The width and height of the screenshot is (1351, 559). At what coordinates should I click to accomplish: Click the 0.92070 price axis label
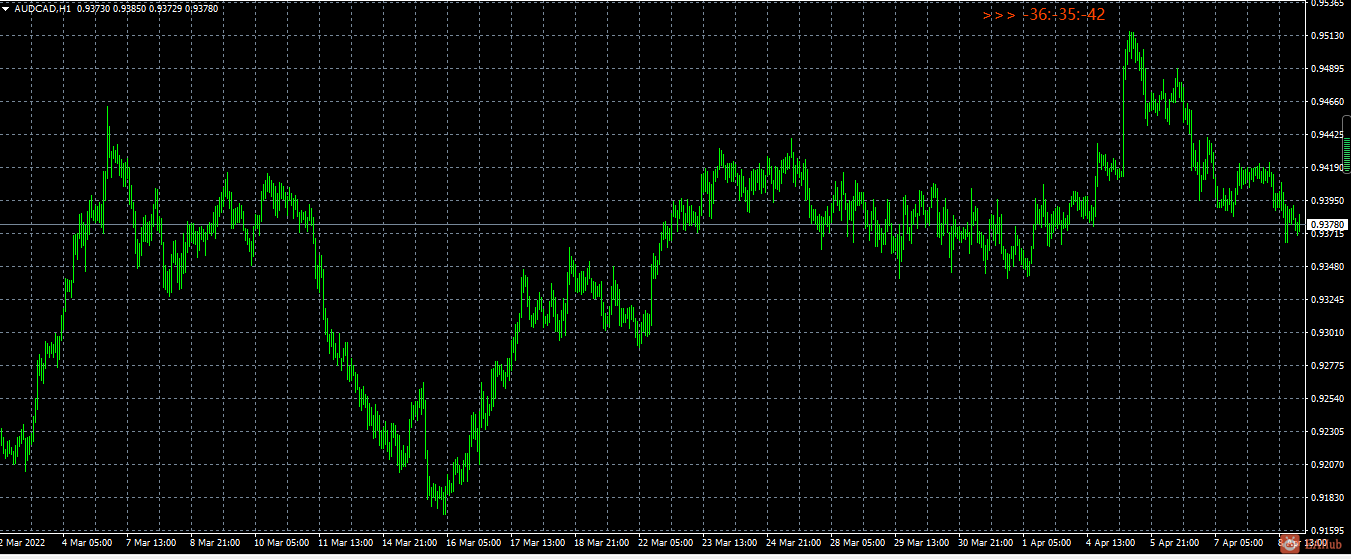click(x=1327, y=465)
